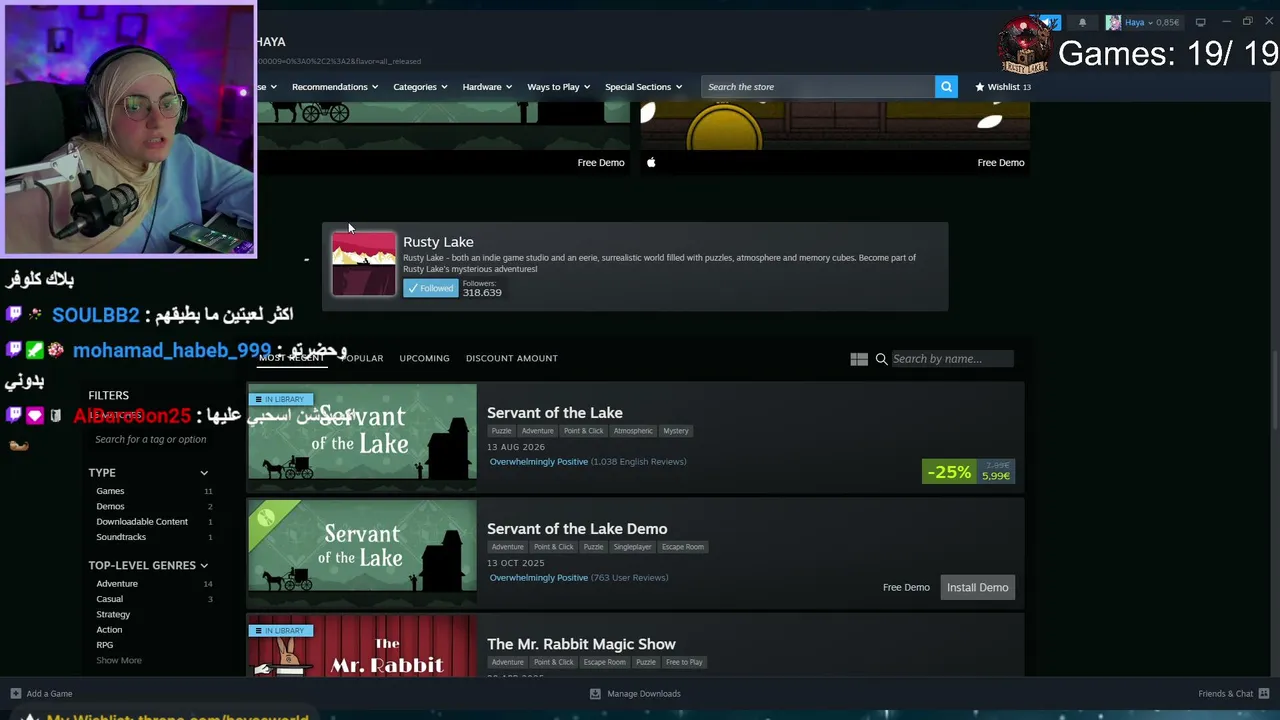Click Overwhelmingly Positive on Servant of the Lake Demo

(539, 578)
